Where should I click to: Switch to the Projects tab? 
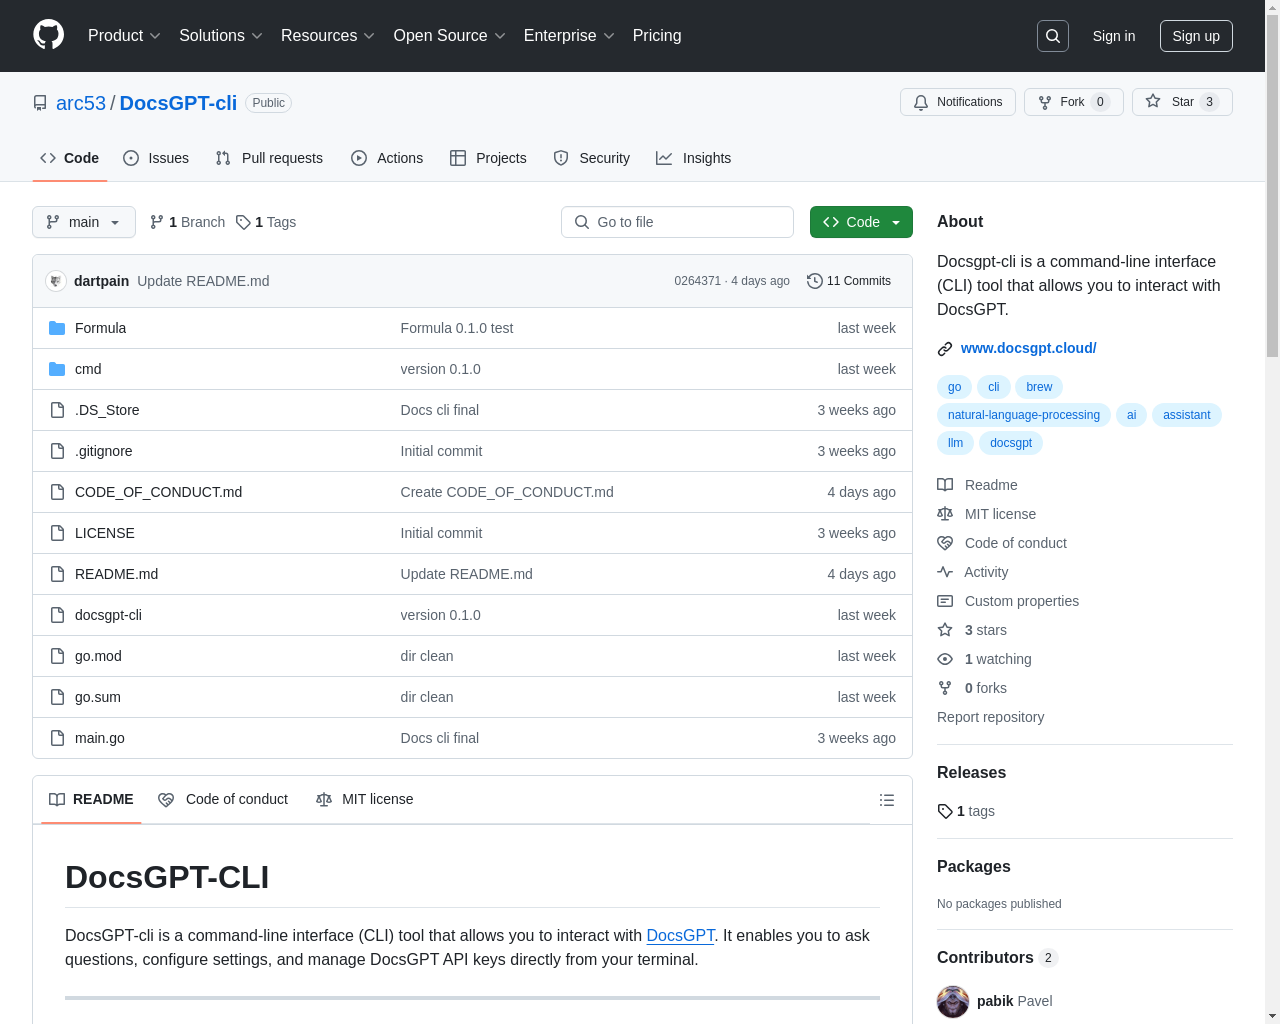tap(488, 158)
